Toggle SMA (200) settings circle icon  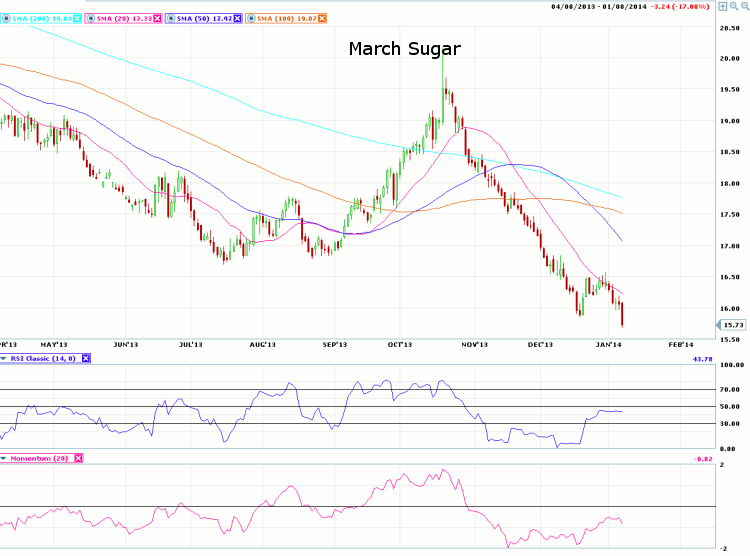pos(4,18)
